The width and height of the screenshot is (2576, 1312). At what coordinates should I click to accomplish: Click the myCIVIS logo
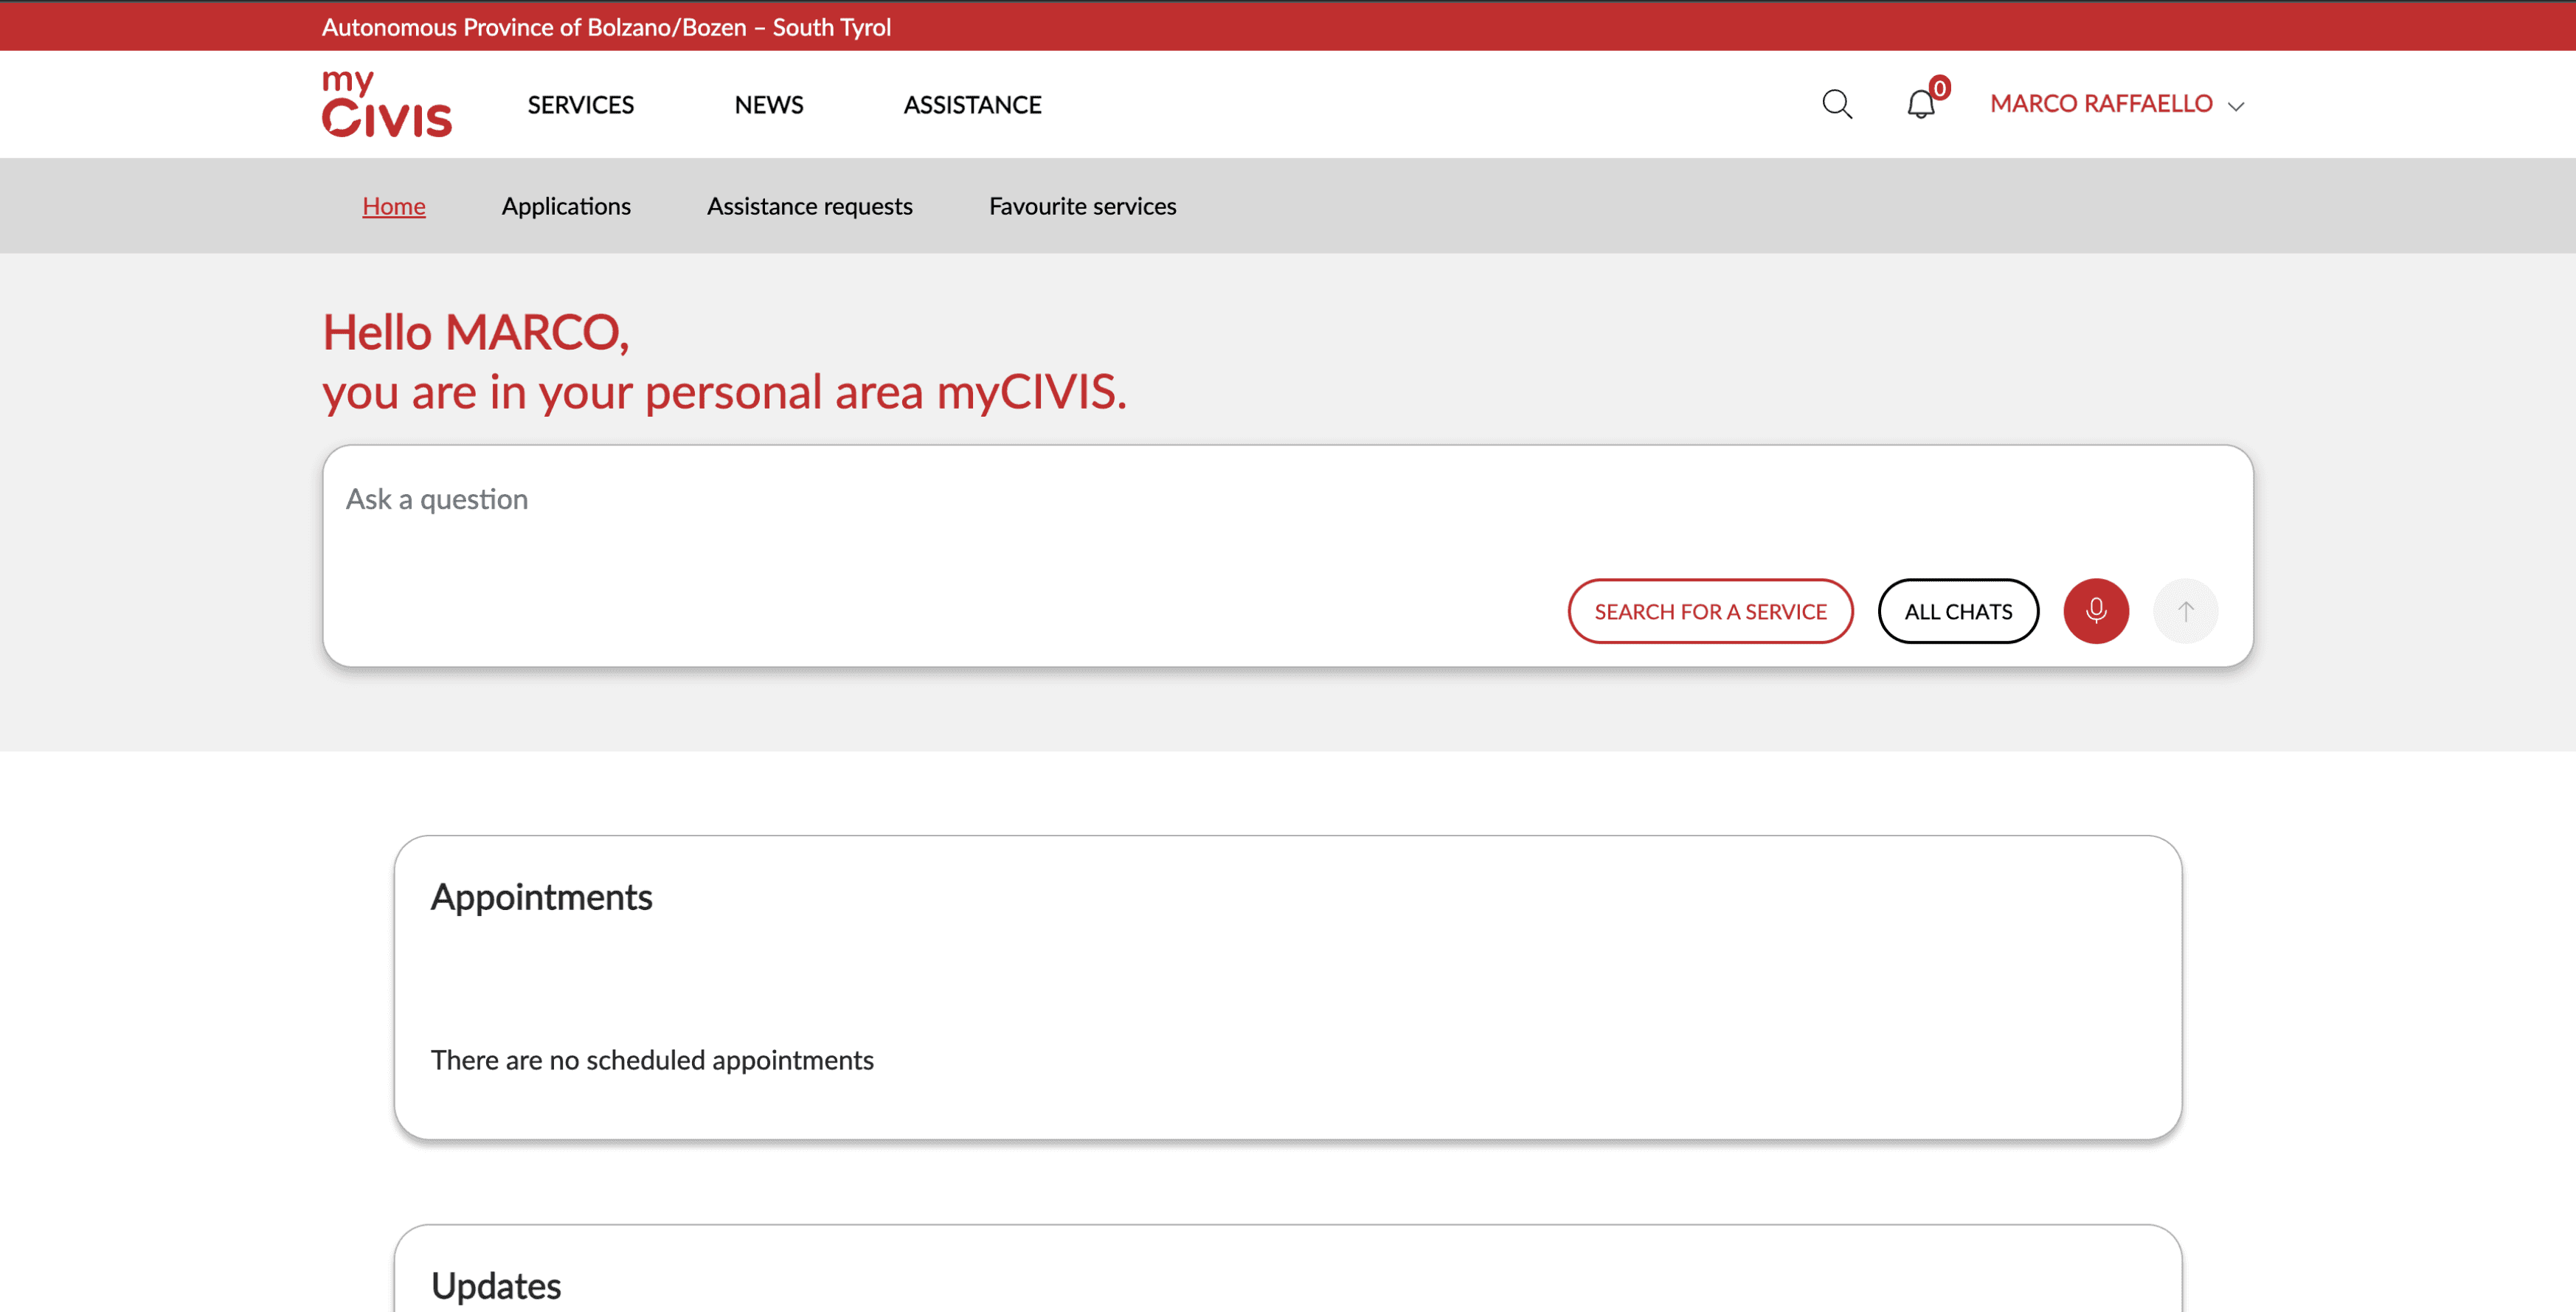pos(386,104)
